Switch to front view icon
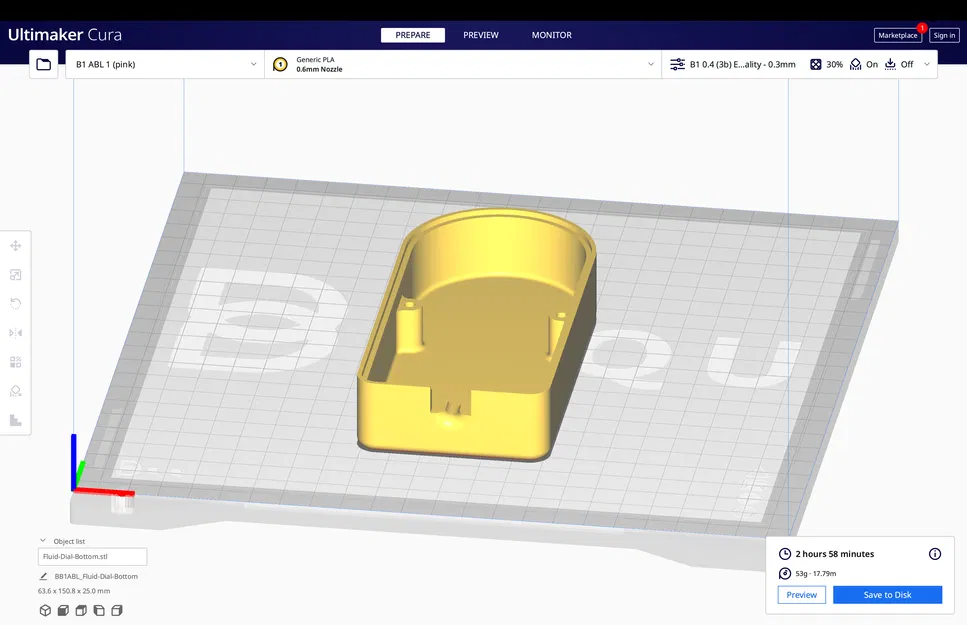The height and width of the screenshot is (625, 967). click(x=63, y=610)
